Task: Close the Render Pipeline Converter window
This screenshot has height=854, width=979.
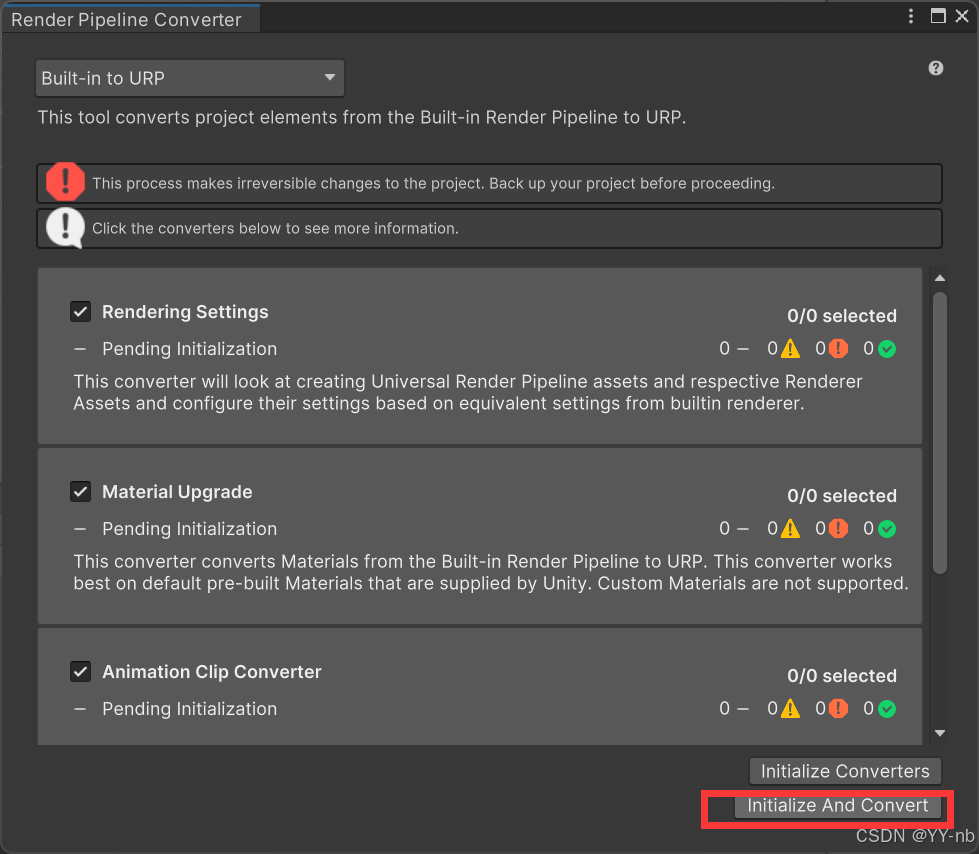Action: (962, 16)
